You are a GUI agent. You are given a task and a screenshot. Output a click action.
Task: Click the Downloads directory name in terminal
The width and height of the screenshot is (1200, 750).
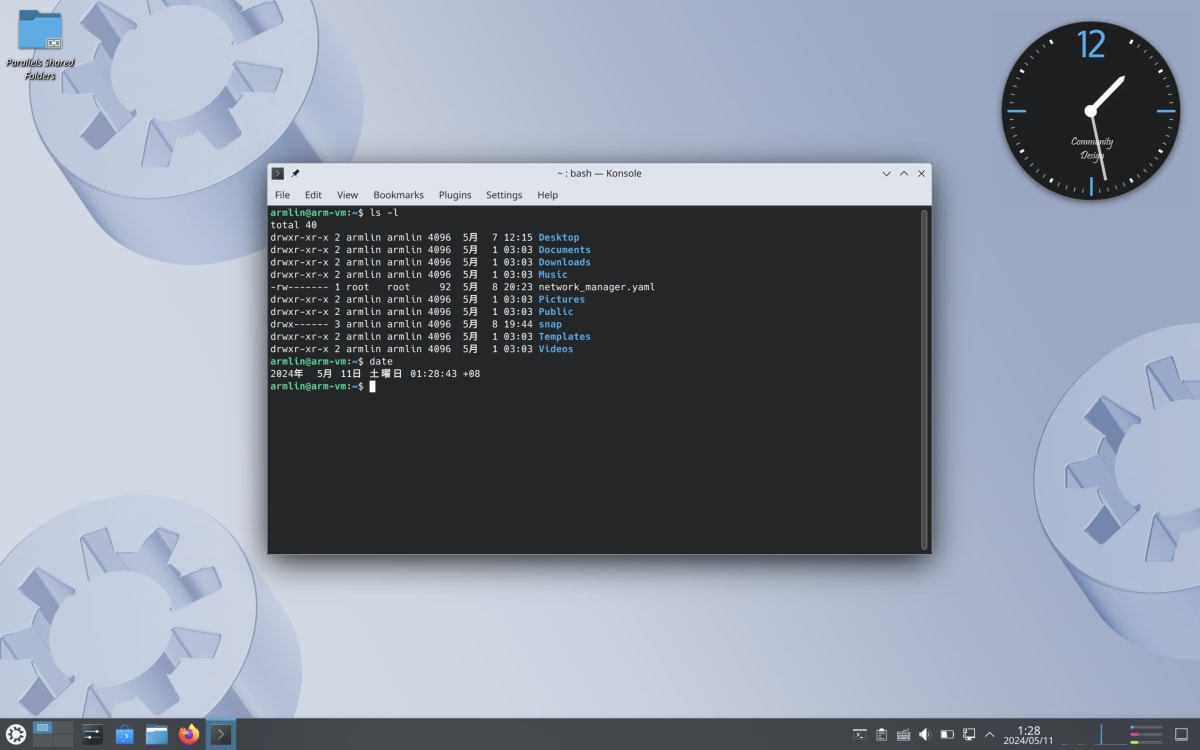pyautogui.click(x=565, y=262)
